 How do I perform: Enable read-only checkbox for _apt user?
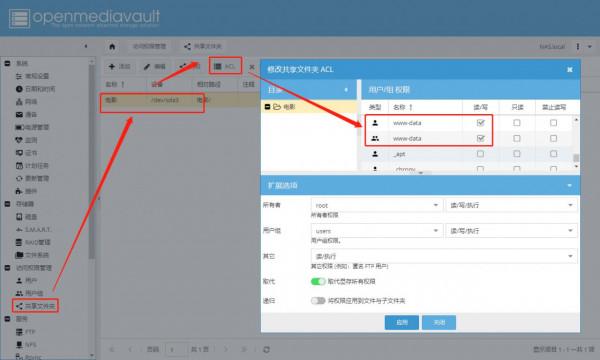click(517, 154)
